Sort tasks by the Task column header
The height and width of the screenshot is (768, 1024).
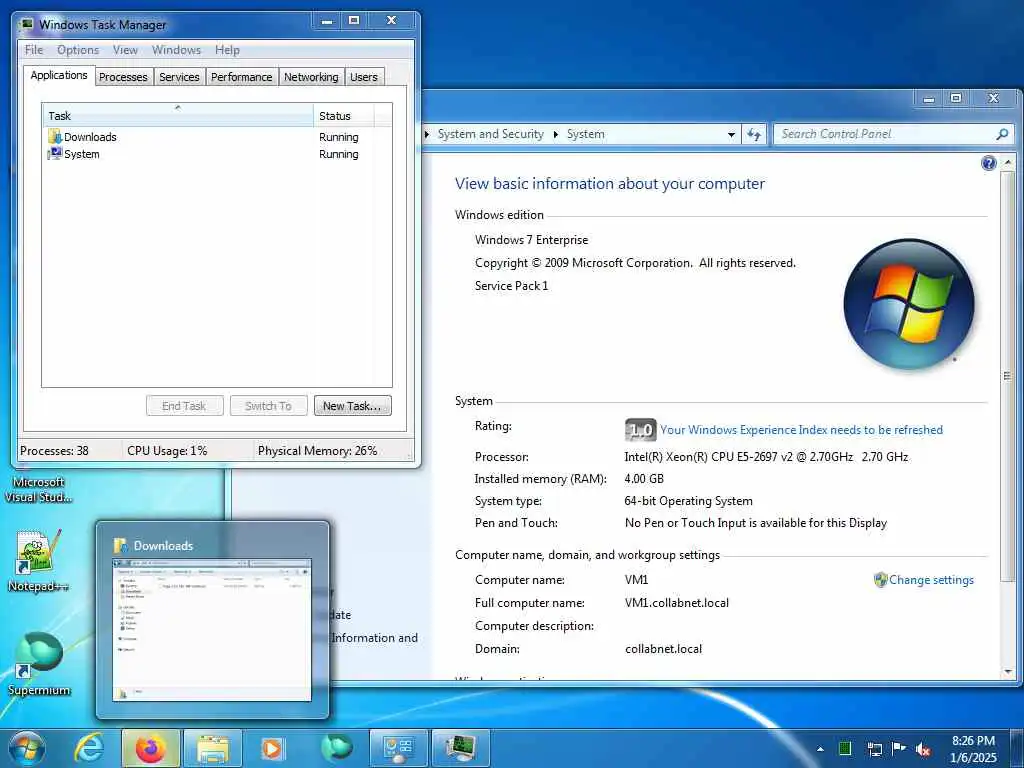pyautogui.click(x=178, y=116)
